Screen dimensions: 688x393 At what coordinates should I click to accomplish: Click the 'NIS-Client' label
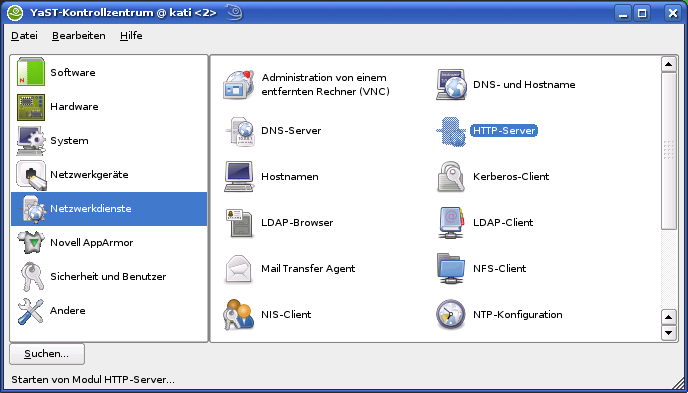tap(286, 314)
